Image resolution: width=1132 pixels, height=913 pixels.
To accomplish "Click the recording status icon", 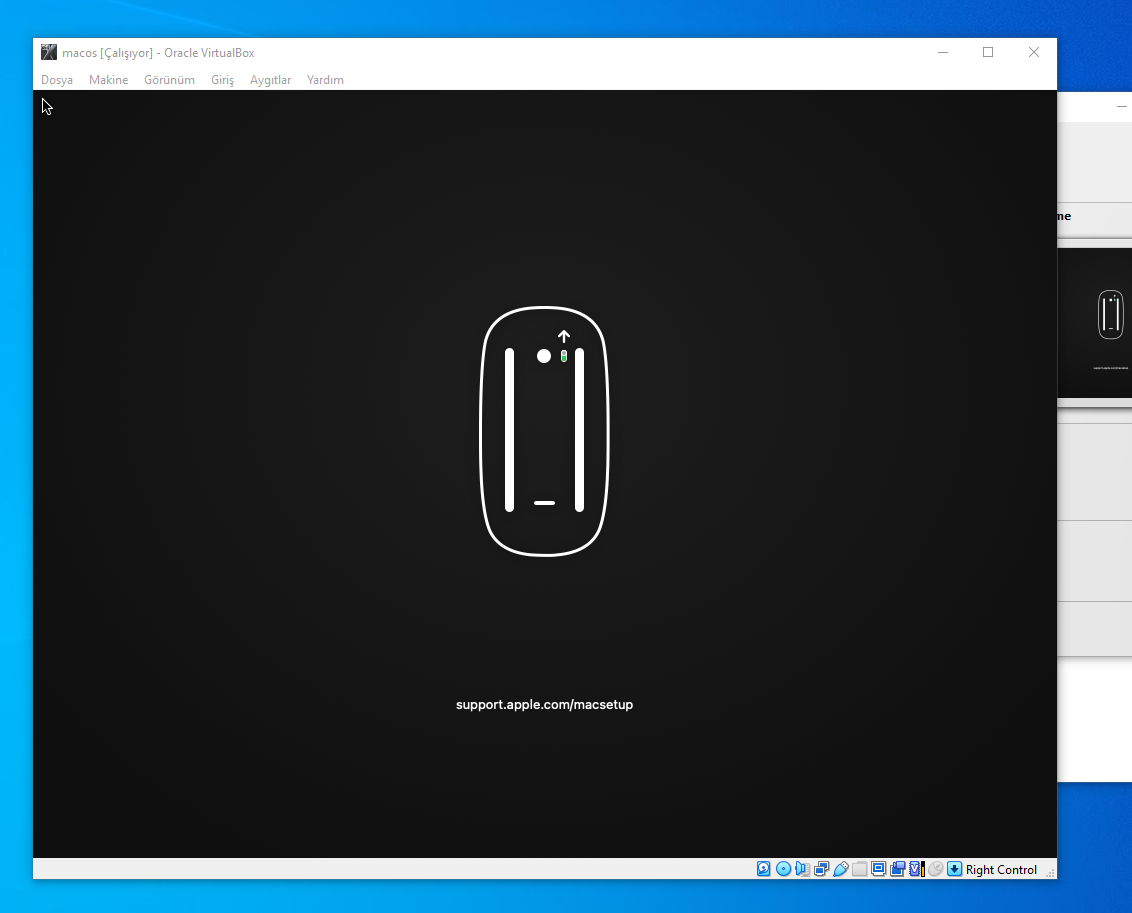I will coord(897,869).
